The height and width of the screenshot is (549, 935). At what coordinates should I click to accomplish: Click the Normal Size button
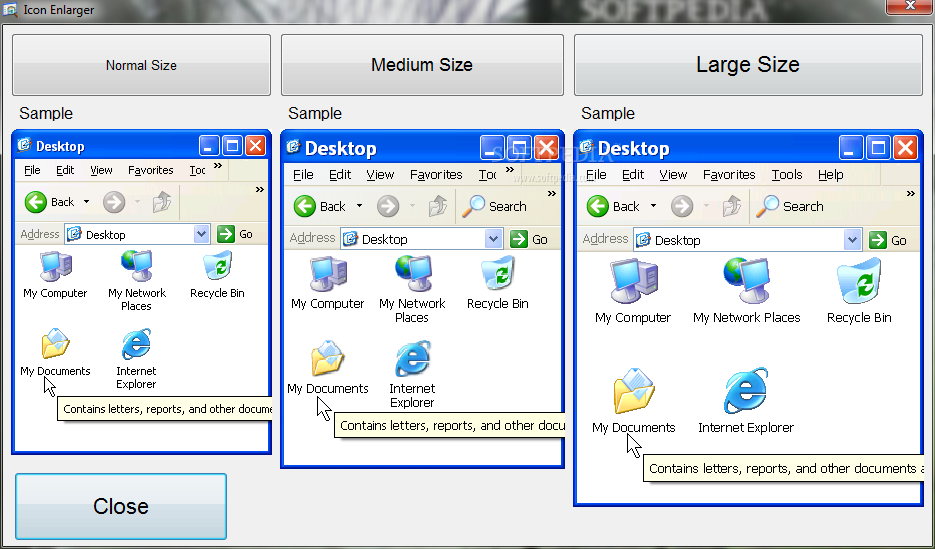(x=141, y=65)
